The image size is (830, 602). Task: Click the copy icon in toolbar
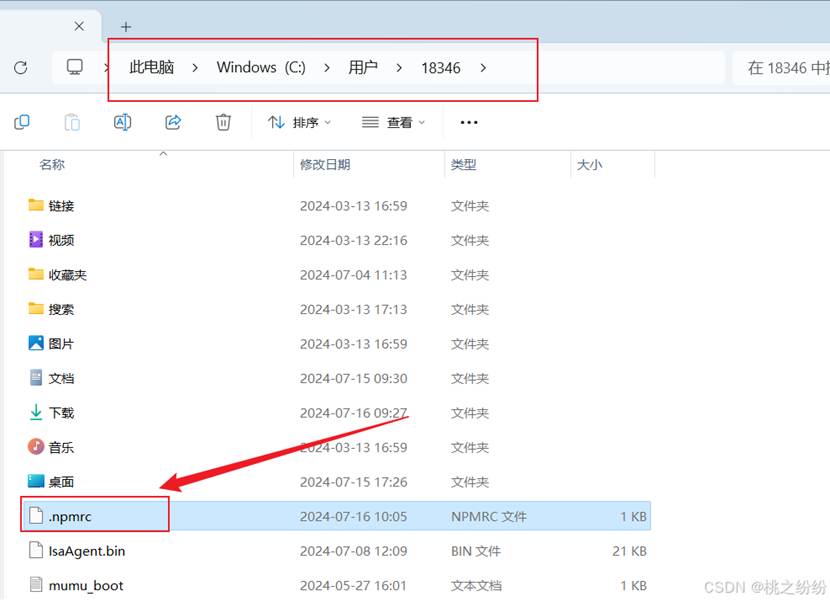tap(22, 122)
